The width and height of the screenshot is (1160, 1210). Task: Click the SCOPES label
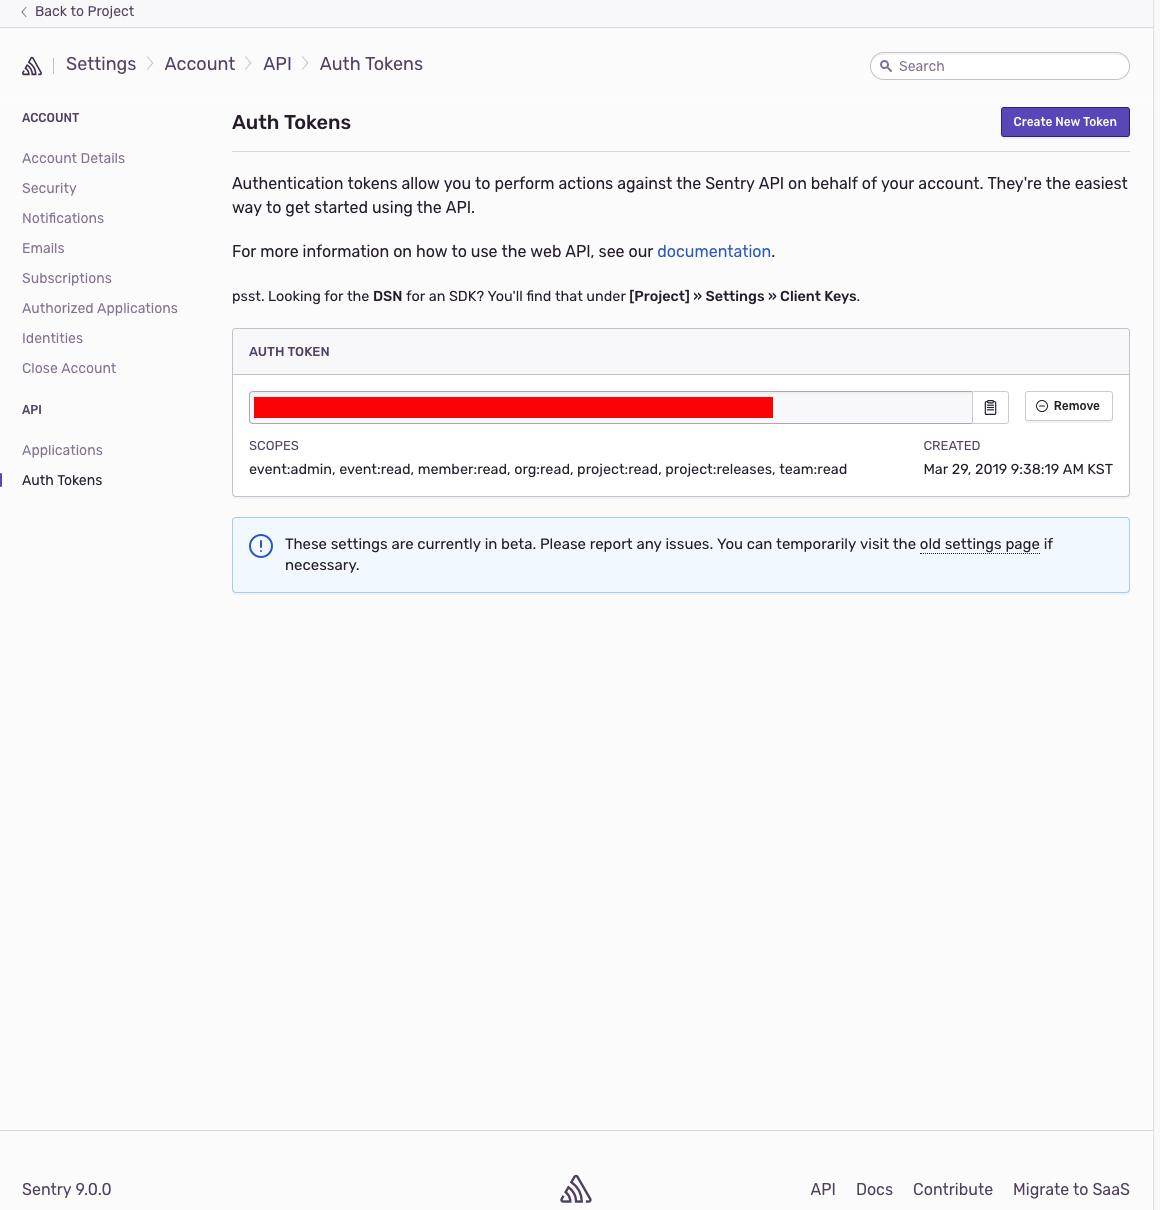274,446
